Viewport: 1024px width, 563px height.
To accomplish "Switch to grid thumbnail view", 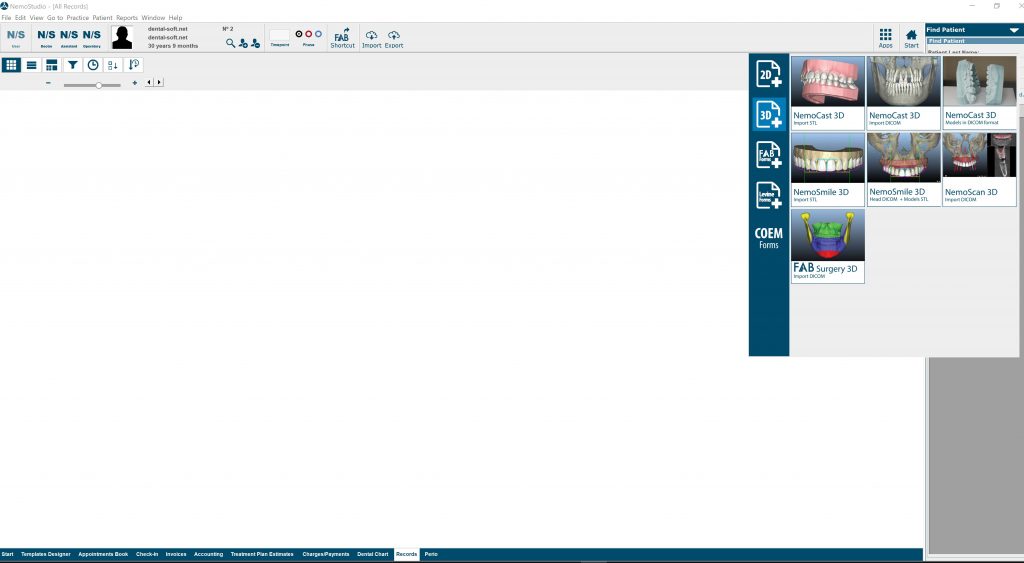I will pyautogui.click(x=11, y=65).
